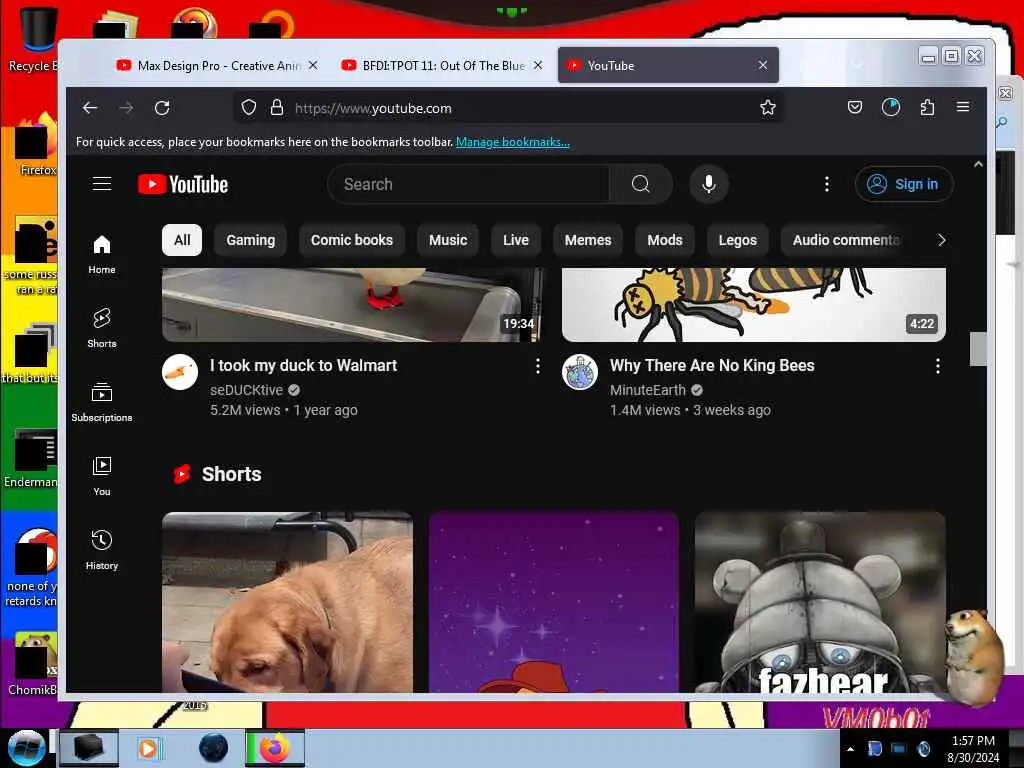Open the MinuteEarth channel name
Image resolution: width=1024 pixels, height=768 pixels.
click(x=648, y=390)
